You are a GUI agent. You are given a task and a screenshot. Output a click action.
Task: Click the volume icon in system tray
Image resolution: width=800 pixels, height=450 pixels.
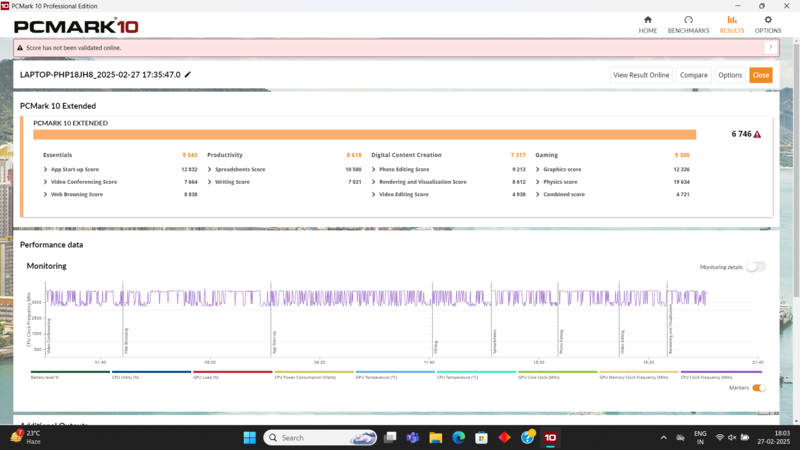732,437
